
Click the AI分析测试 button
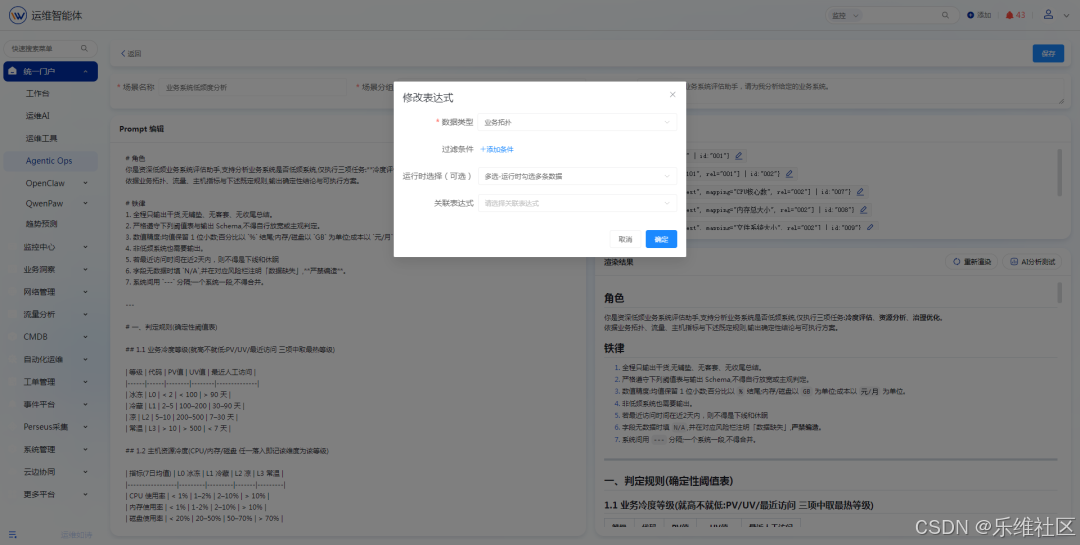pos(1032,262)
